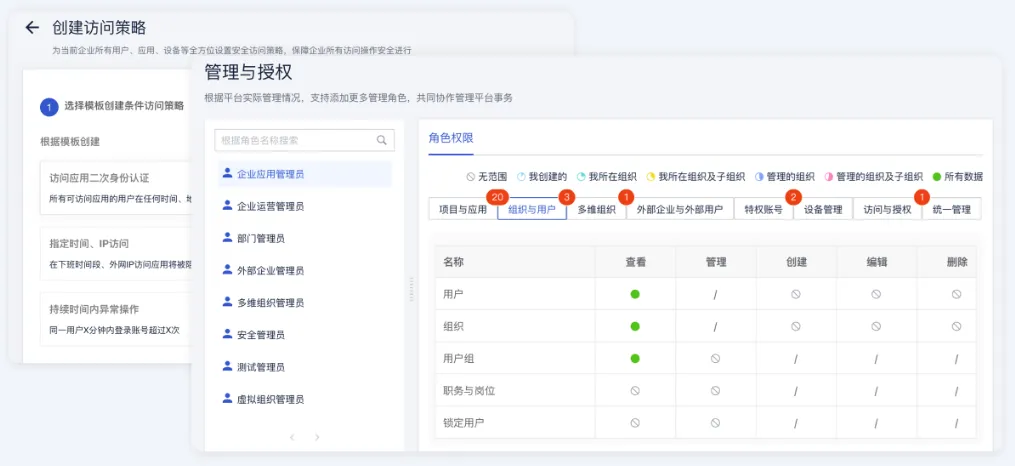Choose 持续时间内异常操作 template in background window
Image resolution: width=1015 pixels, height=466 pixels.
coord(115,319)
